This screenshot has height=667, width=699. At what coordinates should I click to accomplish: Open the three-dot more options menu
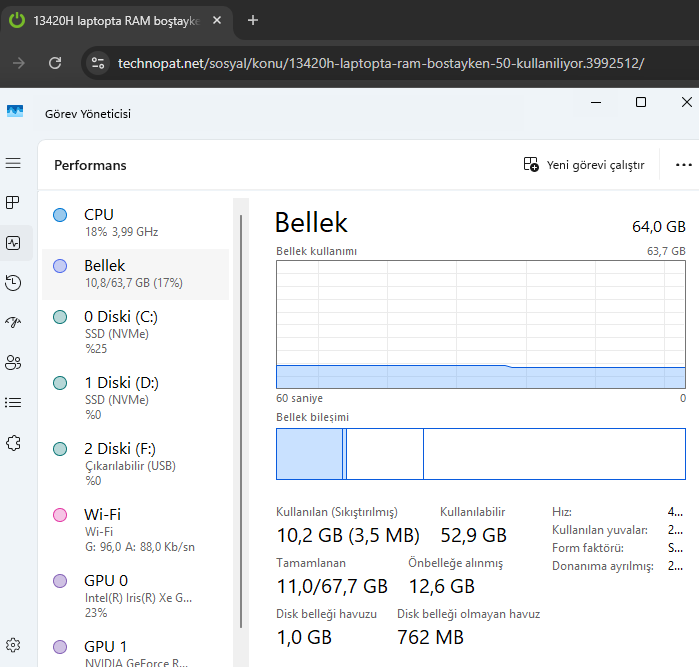pyautogui.click(x=684, y=165)
